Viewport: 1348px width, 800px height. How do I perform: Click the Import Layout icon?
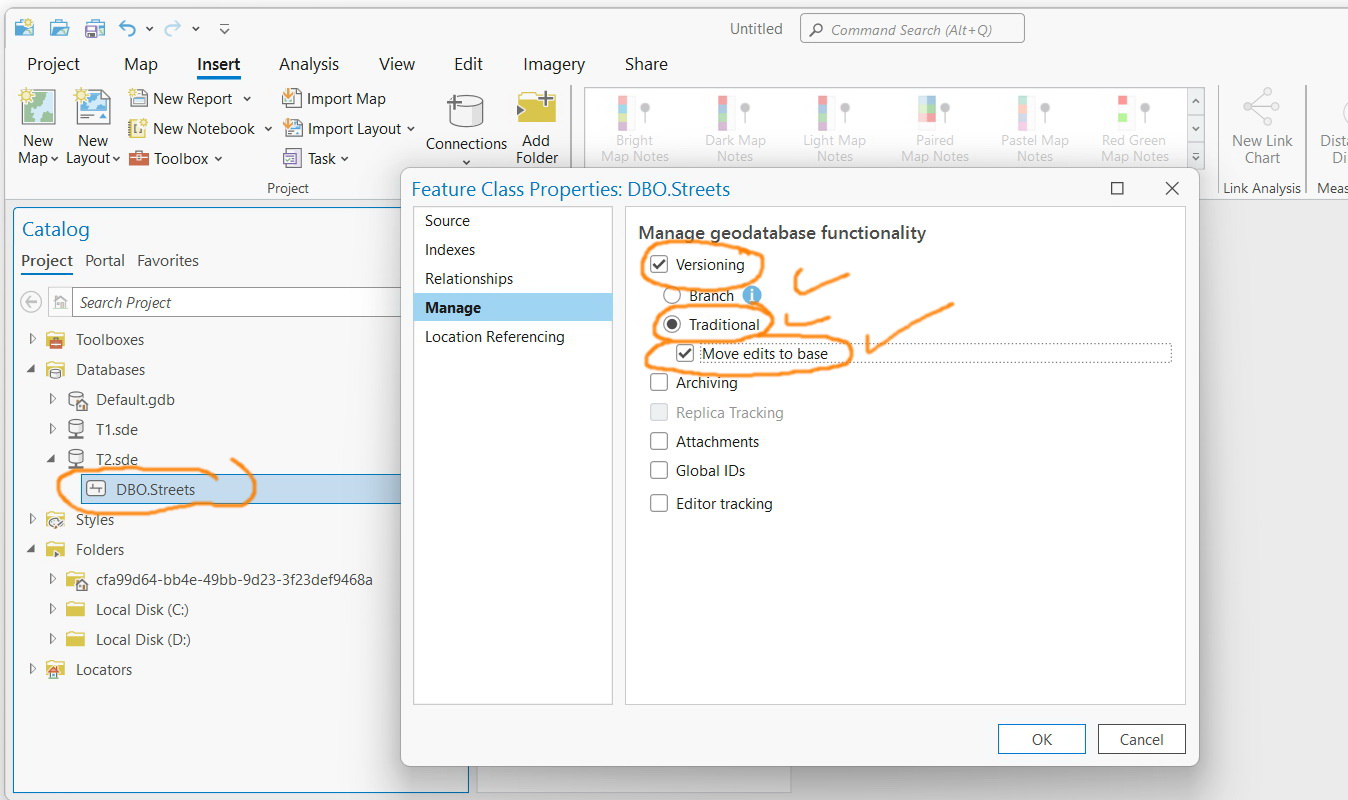pyautogui.click(x=292, y=128)
